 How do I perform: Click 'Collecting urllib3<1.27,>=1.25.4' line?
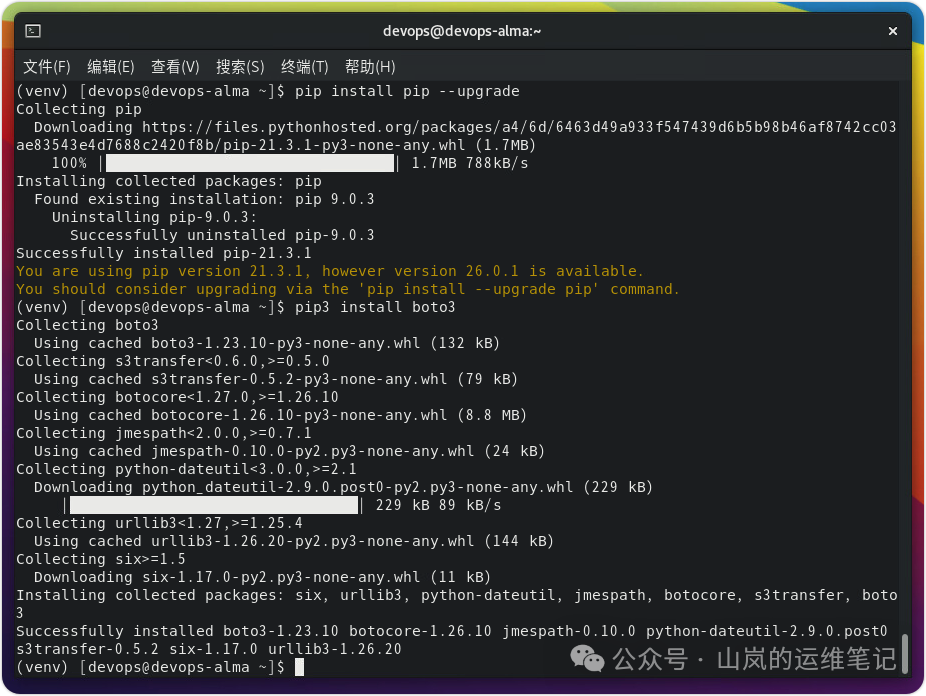click(159, 523)
